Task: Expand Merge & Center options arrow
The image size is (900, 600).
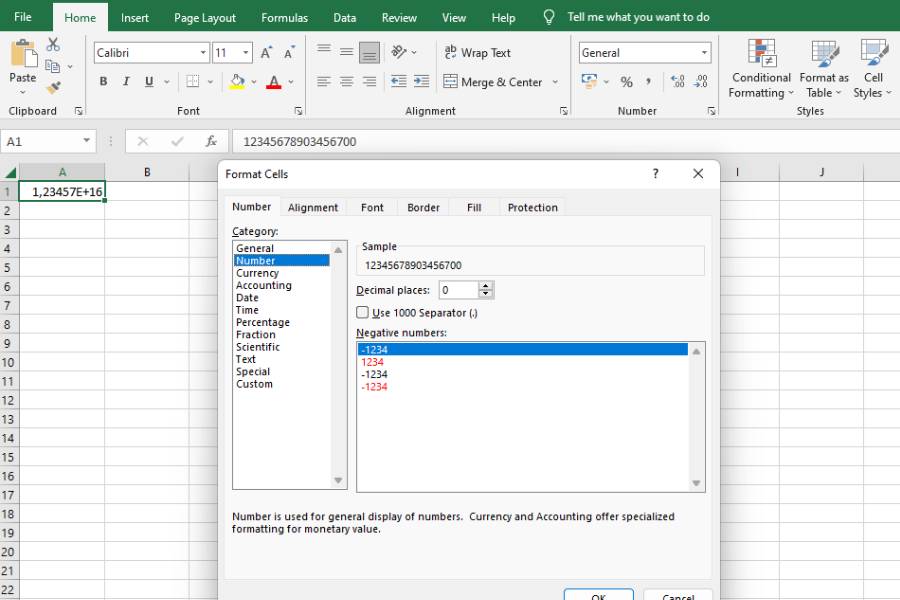Action: (555, 82)
